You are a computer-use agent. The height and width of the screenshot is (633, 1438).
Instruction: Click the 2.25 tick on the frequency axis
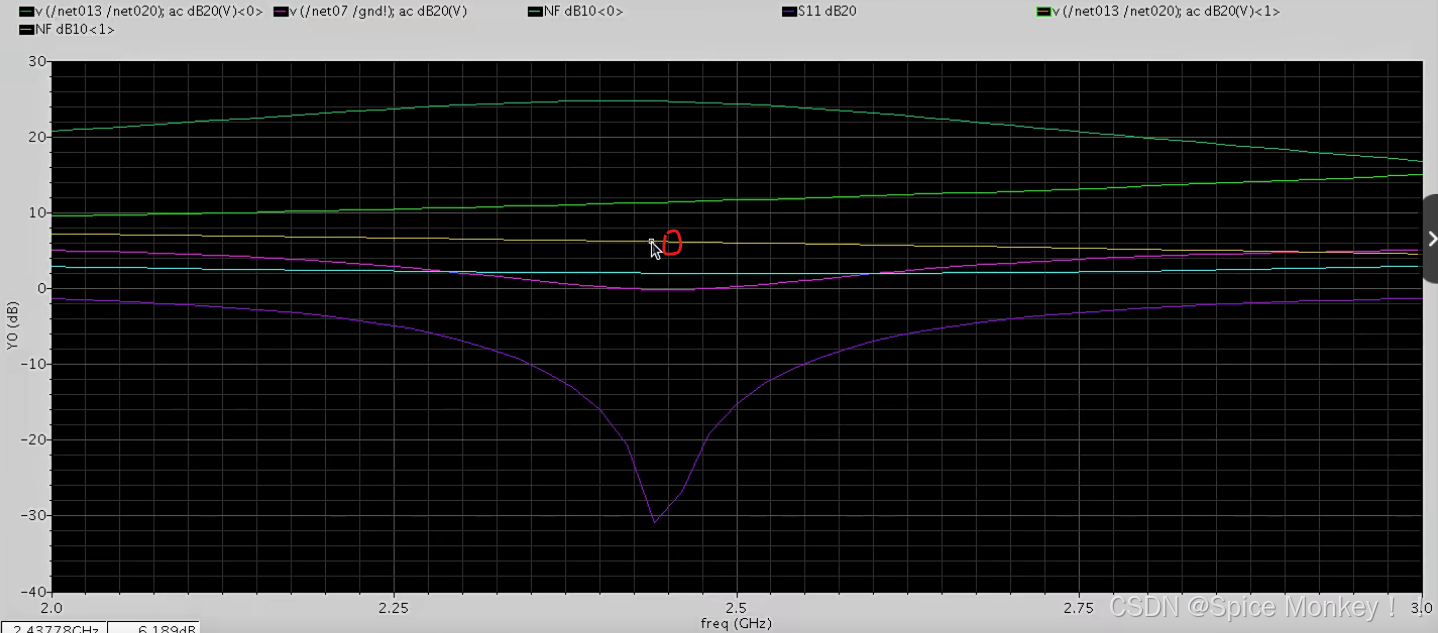(394, 607)
